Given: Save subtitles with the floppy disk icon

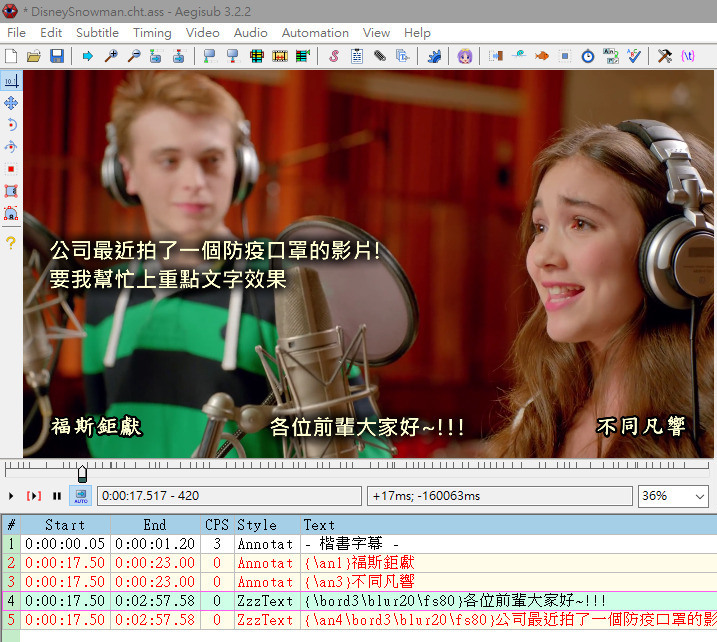Looking at the screenshot, I should pos(57,56).
